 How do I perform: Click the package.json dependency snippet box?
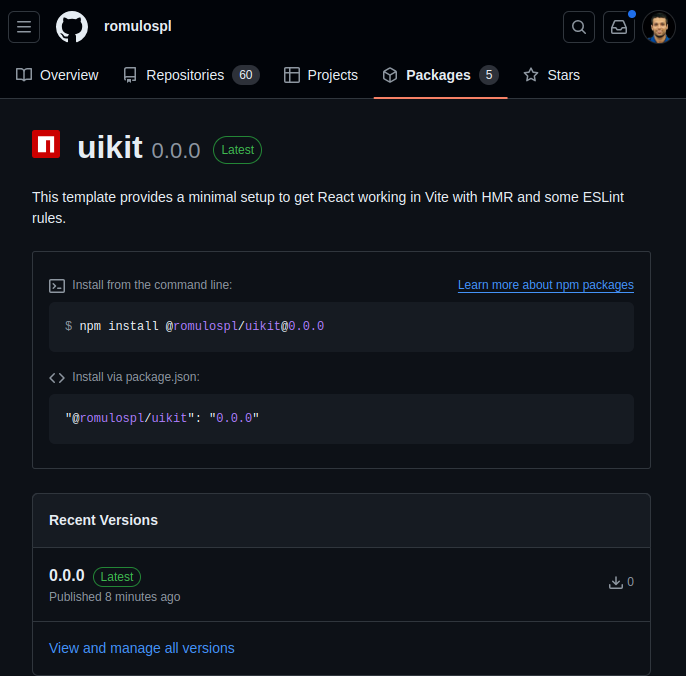point(341,418)
